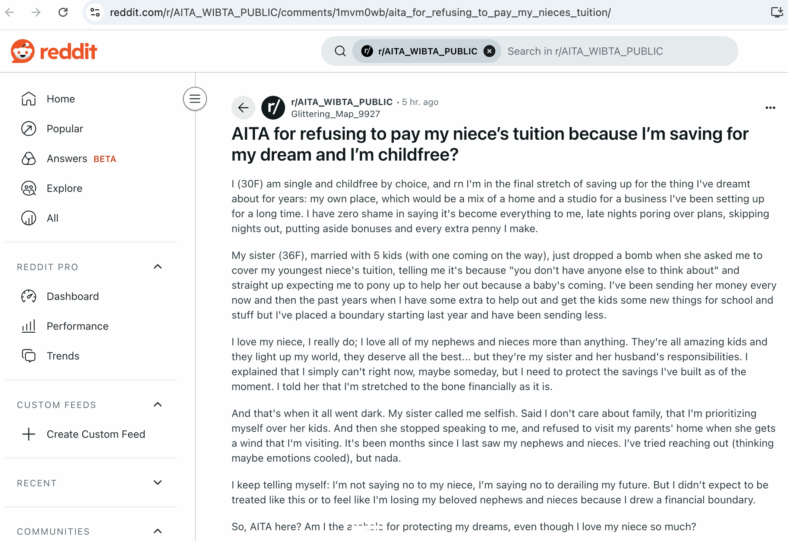Go to Popular via arrow icon
Image resolution: width=788 pixels, height=541 pixels.
29,129
